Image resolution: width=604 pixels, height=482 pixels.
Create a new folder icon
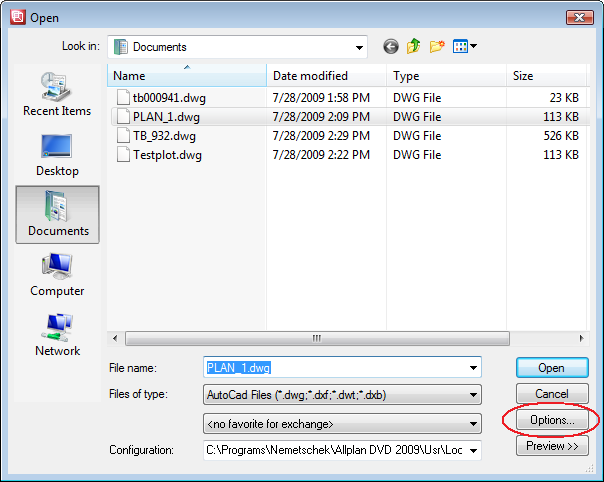[437, 47]
